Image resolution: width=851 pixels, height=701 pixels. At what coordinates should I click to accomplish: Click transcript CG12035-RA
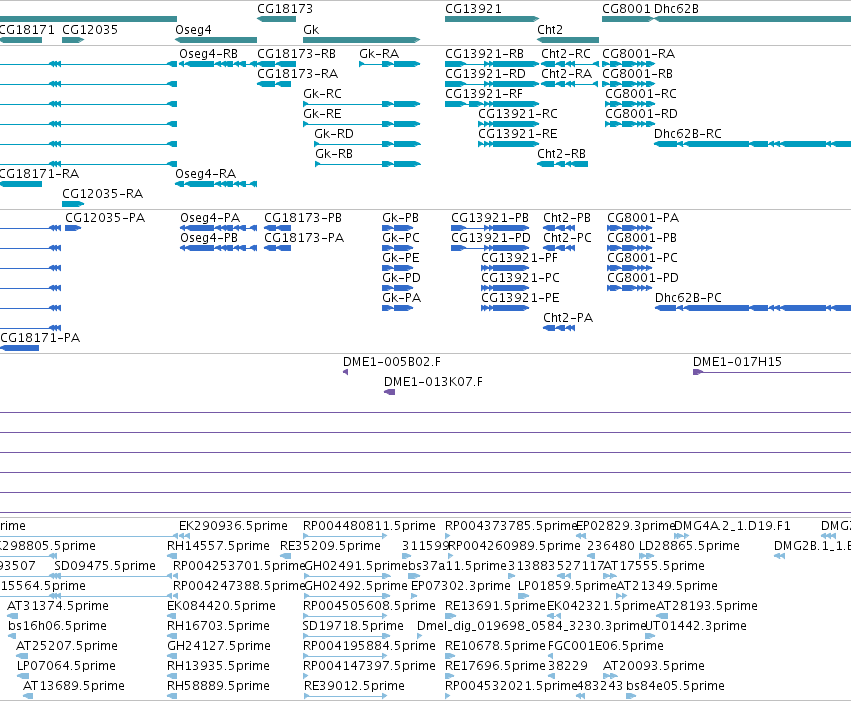pos(103,194)
